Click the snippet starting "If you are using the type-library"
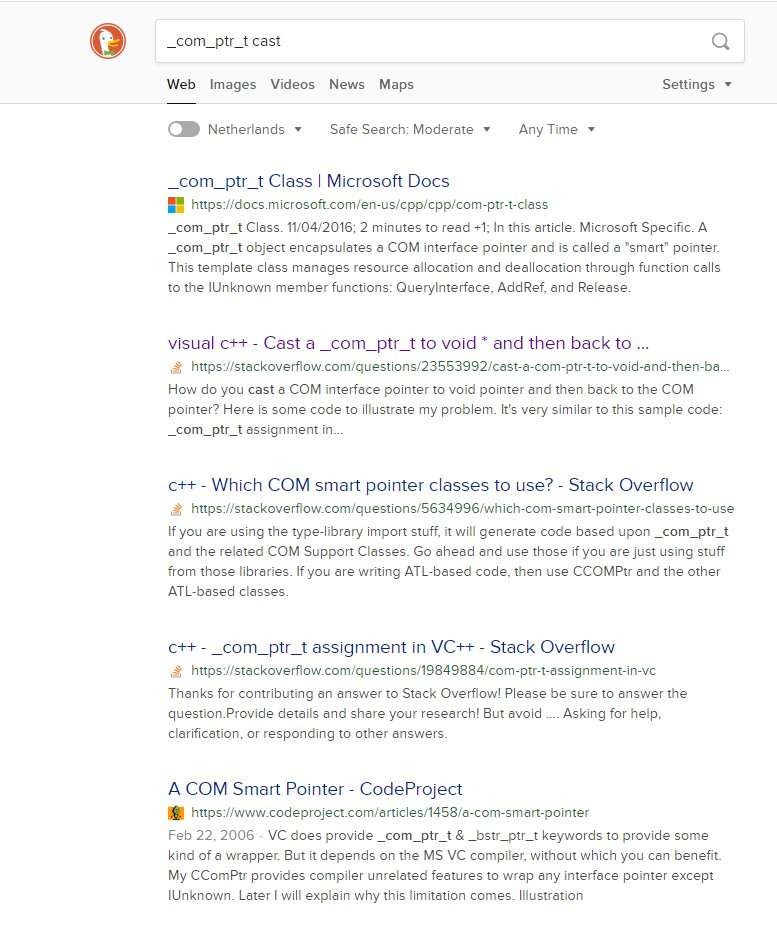 448,562
